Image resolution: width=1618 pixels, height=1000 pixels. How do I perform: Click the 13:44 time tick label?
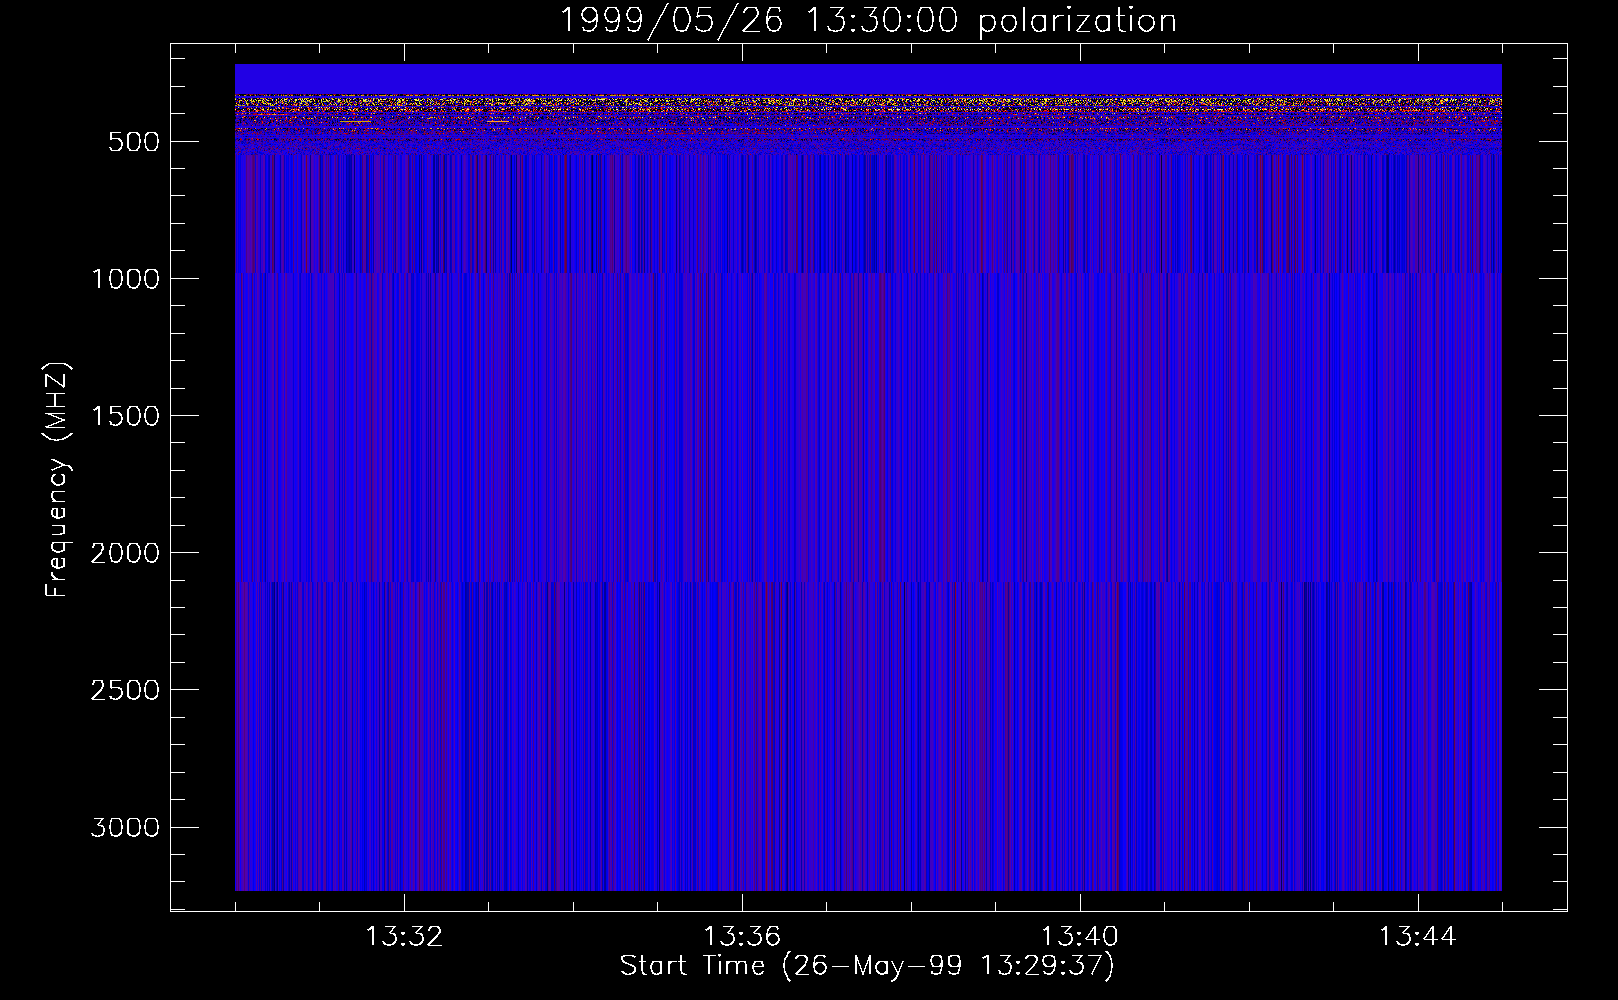pos(1418,937)
